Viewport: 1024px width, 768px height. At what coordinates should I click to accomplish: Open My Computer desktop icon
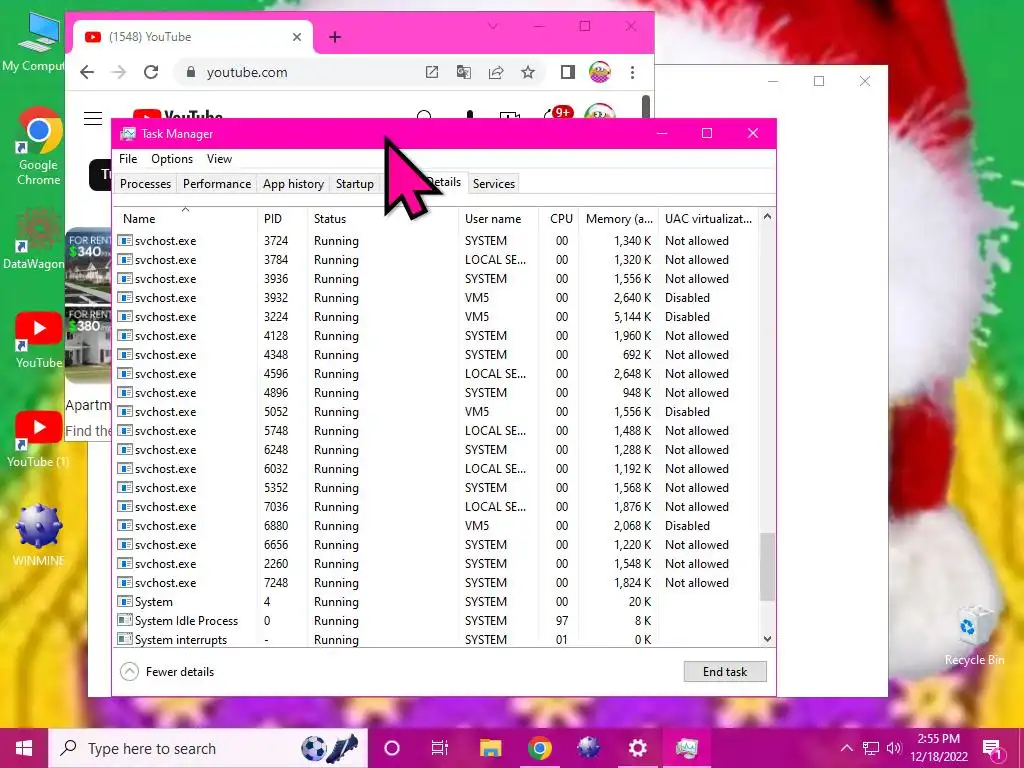point(37,42)
